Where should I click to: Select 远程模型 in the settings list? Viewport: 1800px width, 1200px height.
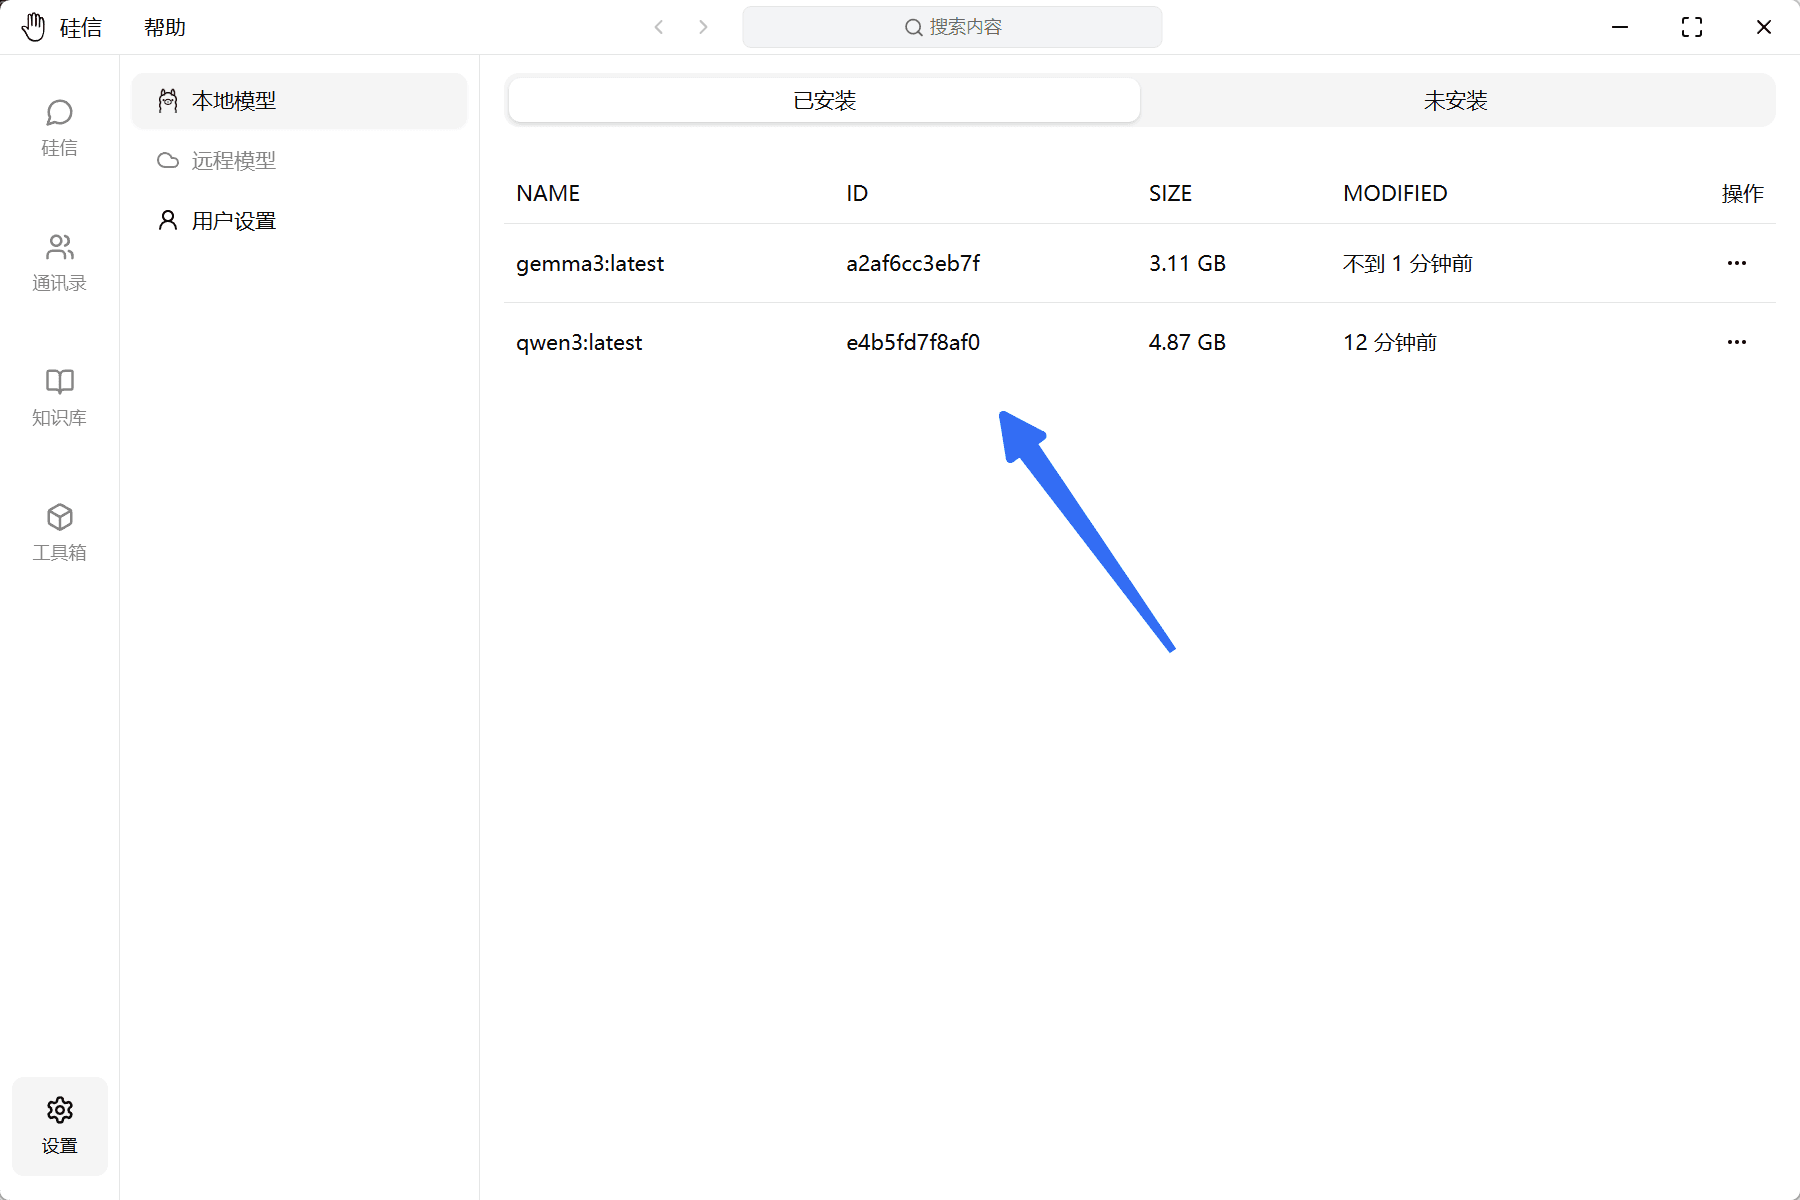tap(299, 161)
